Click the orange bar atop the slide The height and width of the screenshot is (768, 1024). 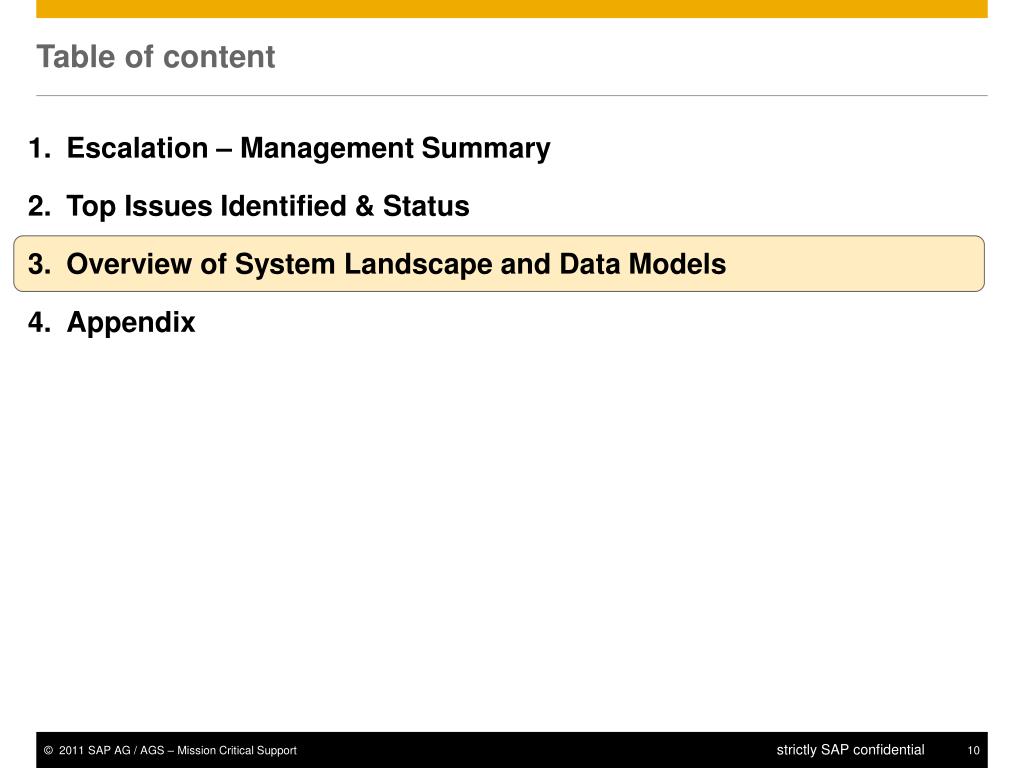[511, 8]
